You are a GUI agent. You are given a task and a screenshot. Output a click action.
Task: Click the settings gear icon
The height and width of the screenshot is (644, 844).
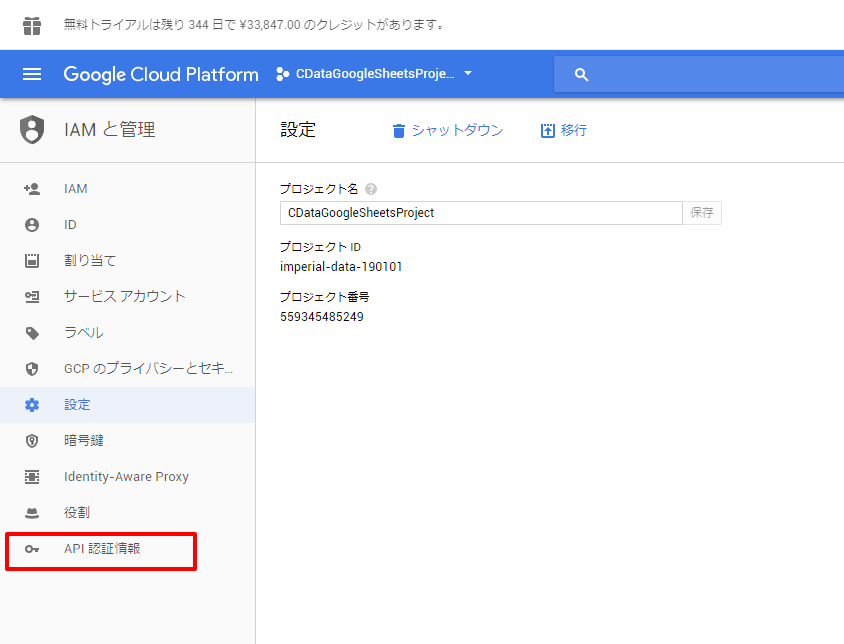pyautogui.click(x=32, y=405)
